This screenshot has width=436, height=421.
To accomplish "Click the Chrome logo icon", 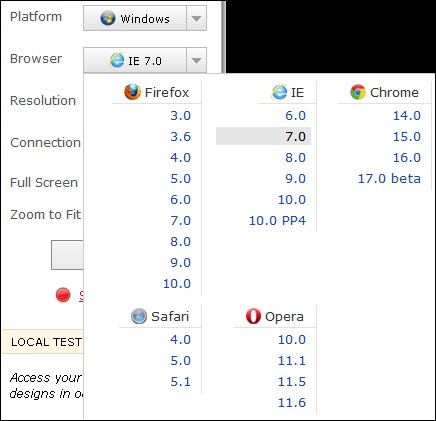I will tap(358, 92).
